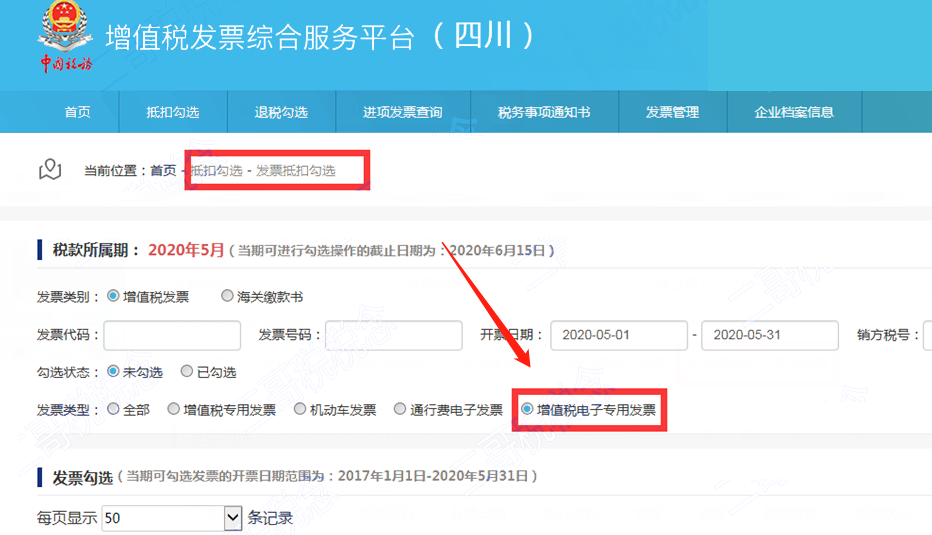Screen dimensions: 932x535
Task: Click the 条记录 text after page size
Action: point(270,518)
